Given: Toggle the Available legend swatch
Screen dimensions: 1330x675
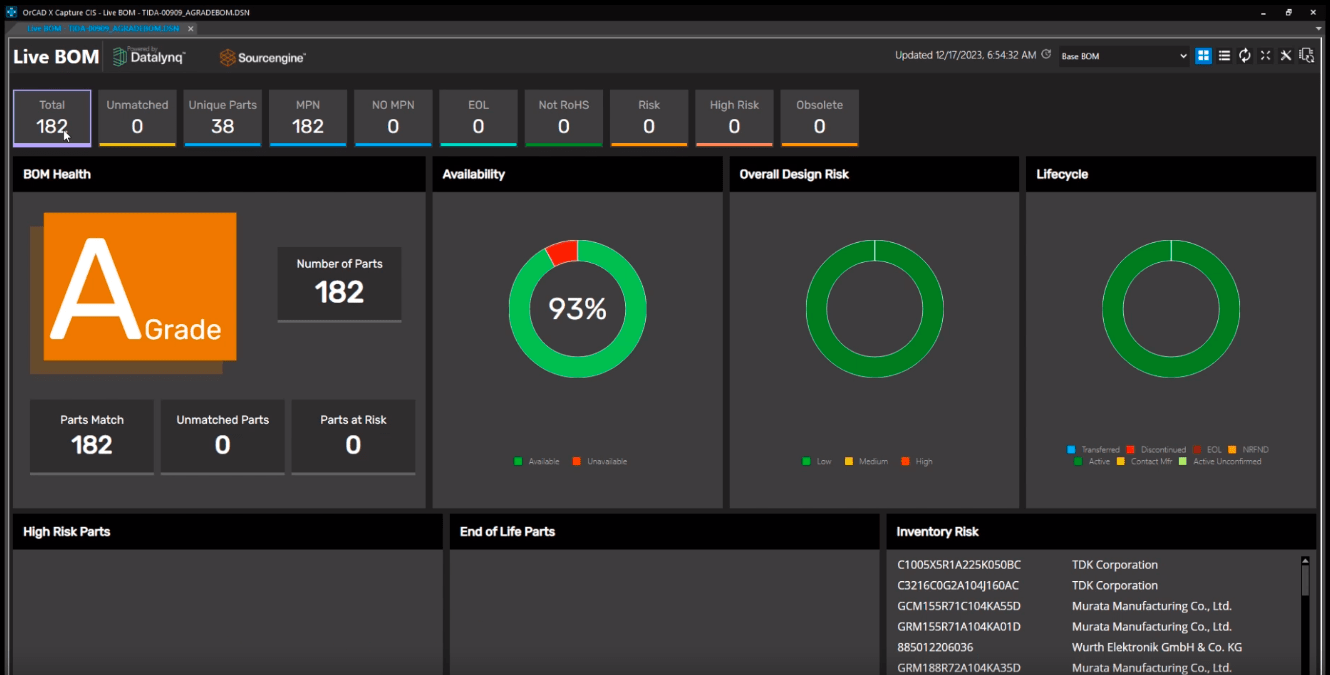Looking at the screenshot, I should click(518, 461).
